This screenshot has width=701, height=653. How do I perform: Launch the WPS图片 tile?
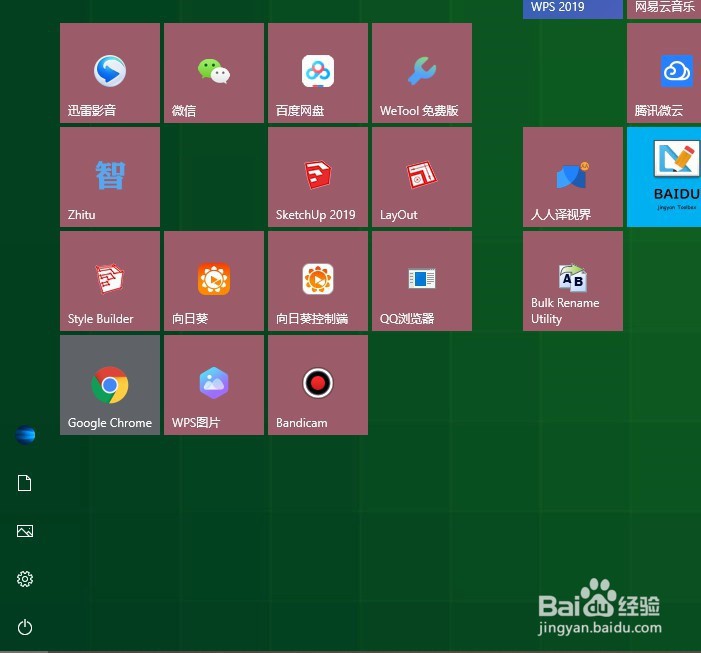214,385
